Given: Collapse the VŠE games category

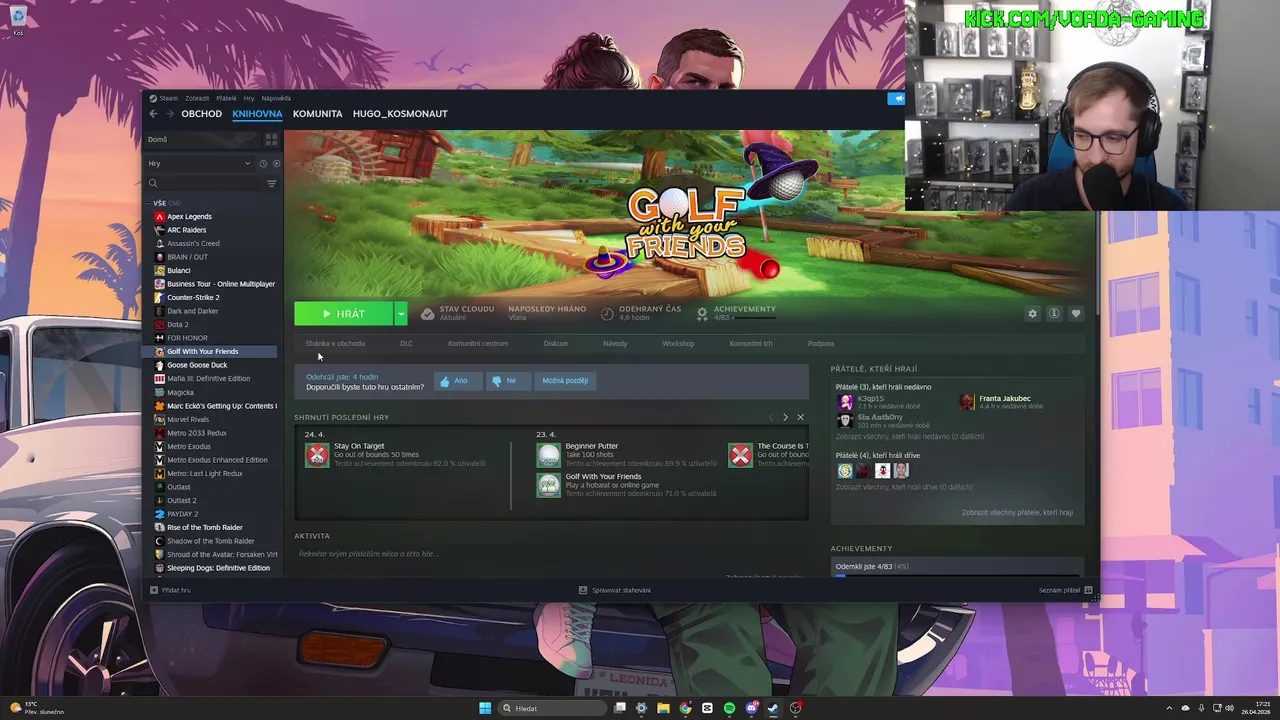Looking at the screenshot, I should [150, 203].
